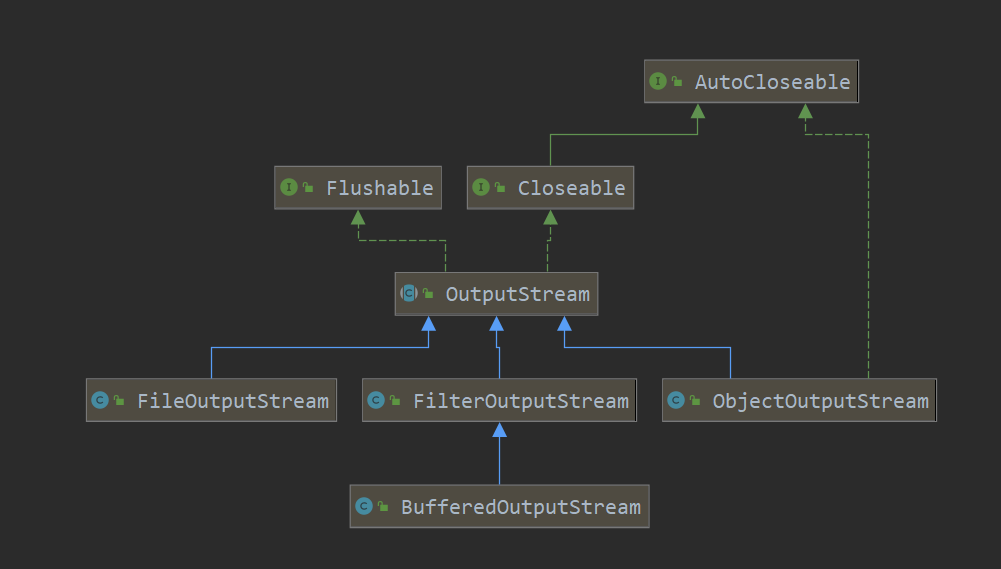Select the AutoCloseable node label
This screenshot has width=1001, height=569.
772,82
